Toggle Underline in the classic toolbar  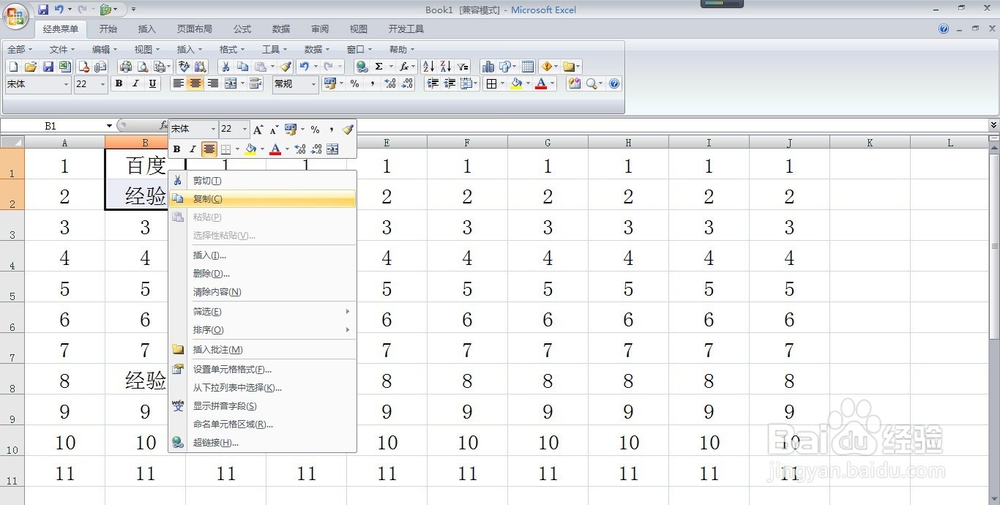click(152, 84)
